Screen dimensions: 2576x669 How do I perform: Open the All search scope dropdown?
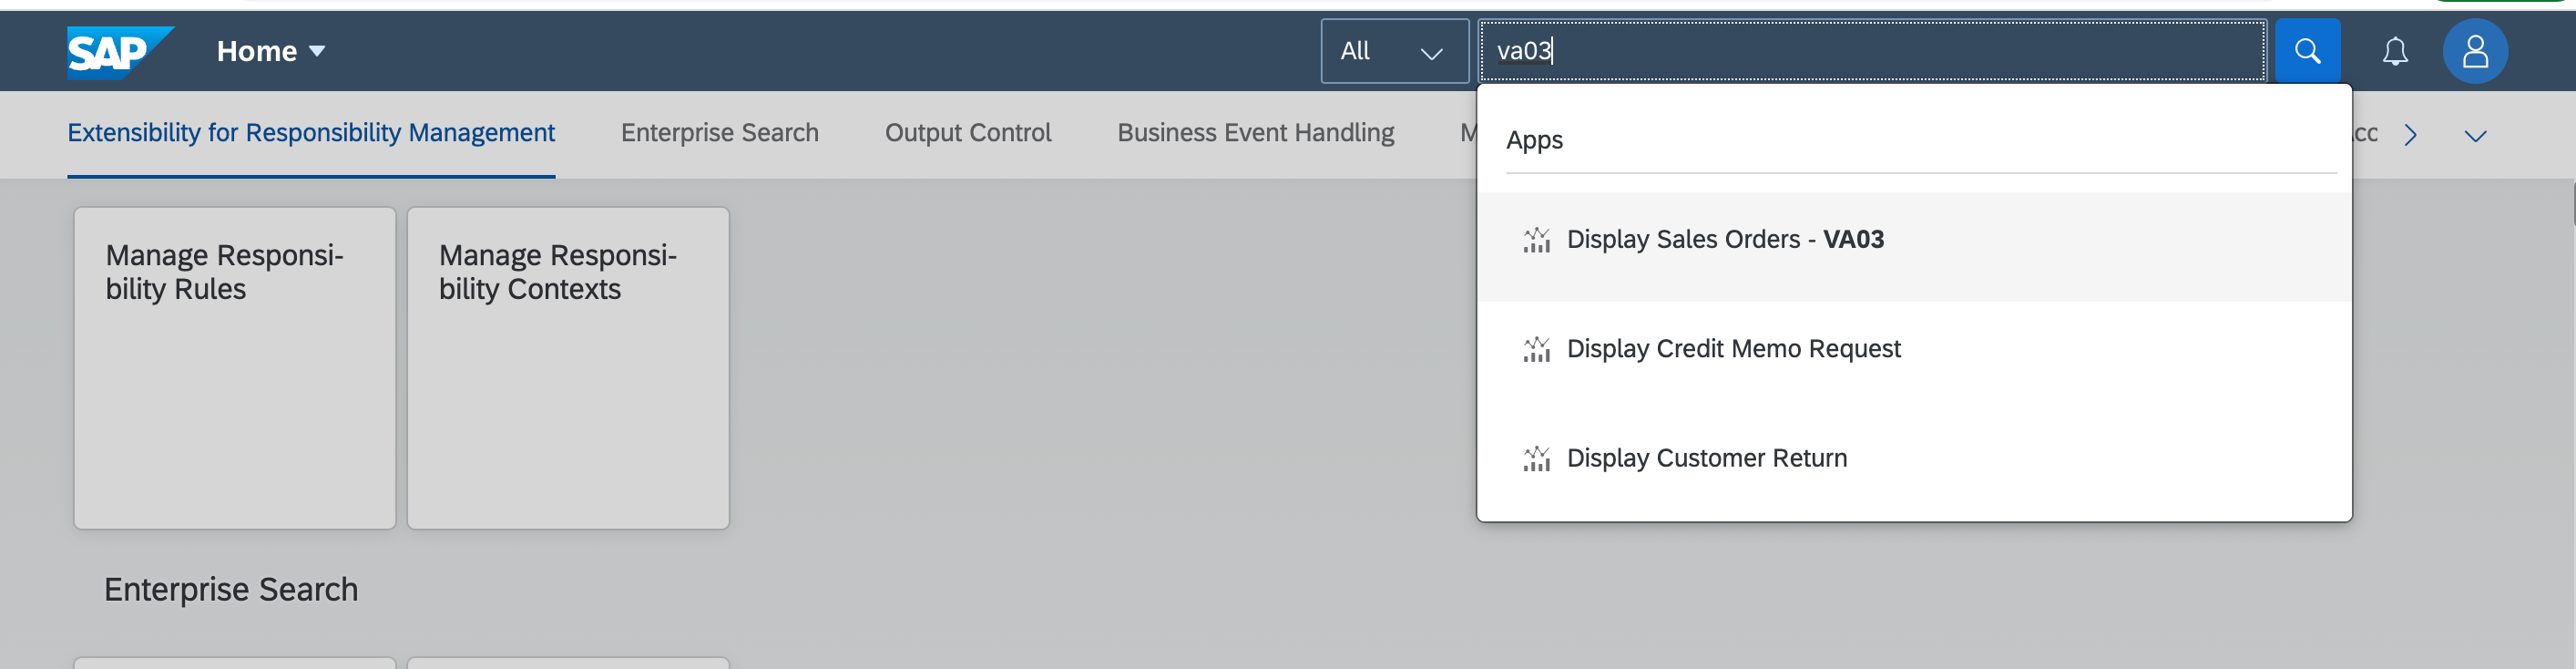pos(1393,51)
